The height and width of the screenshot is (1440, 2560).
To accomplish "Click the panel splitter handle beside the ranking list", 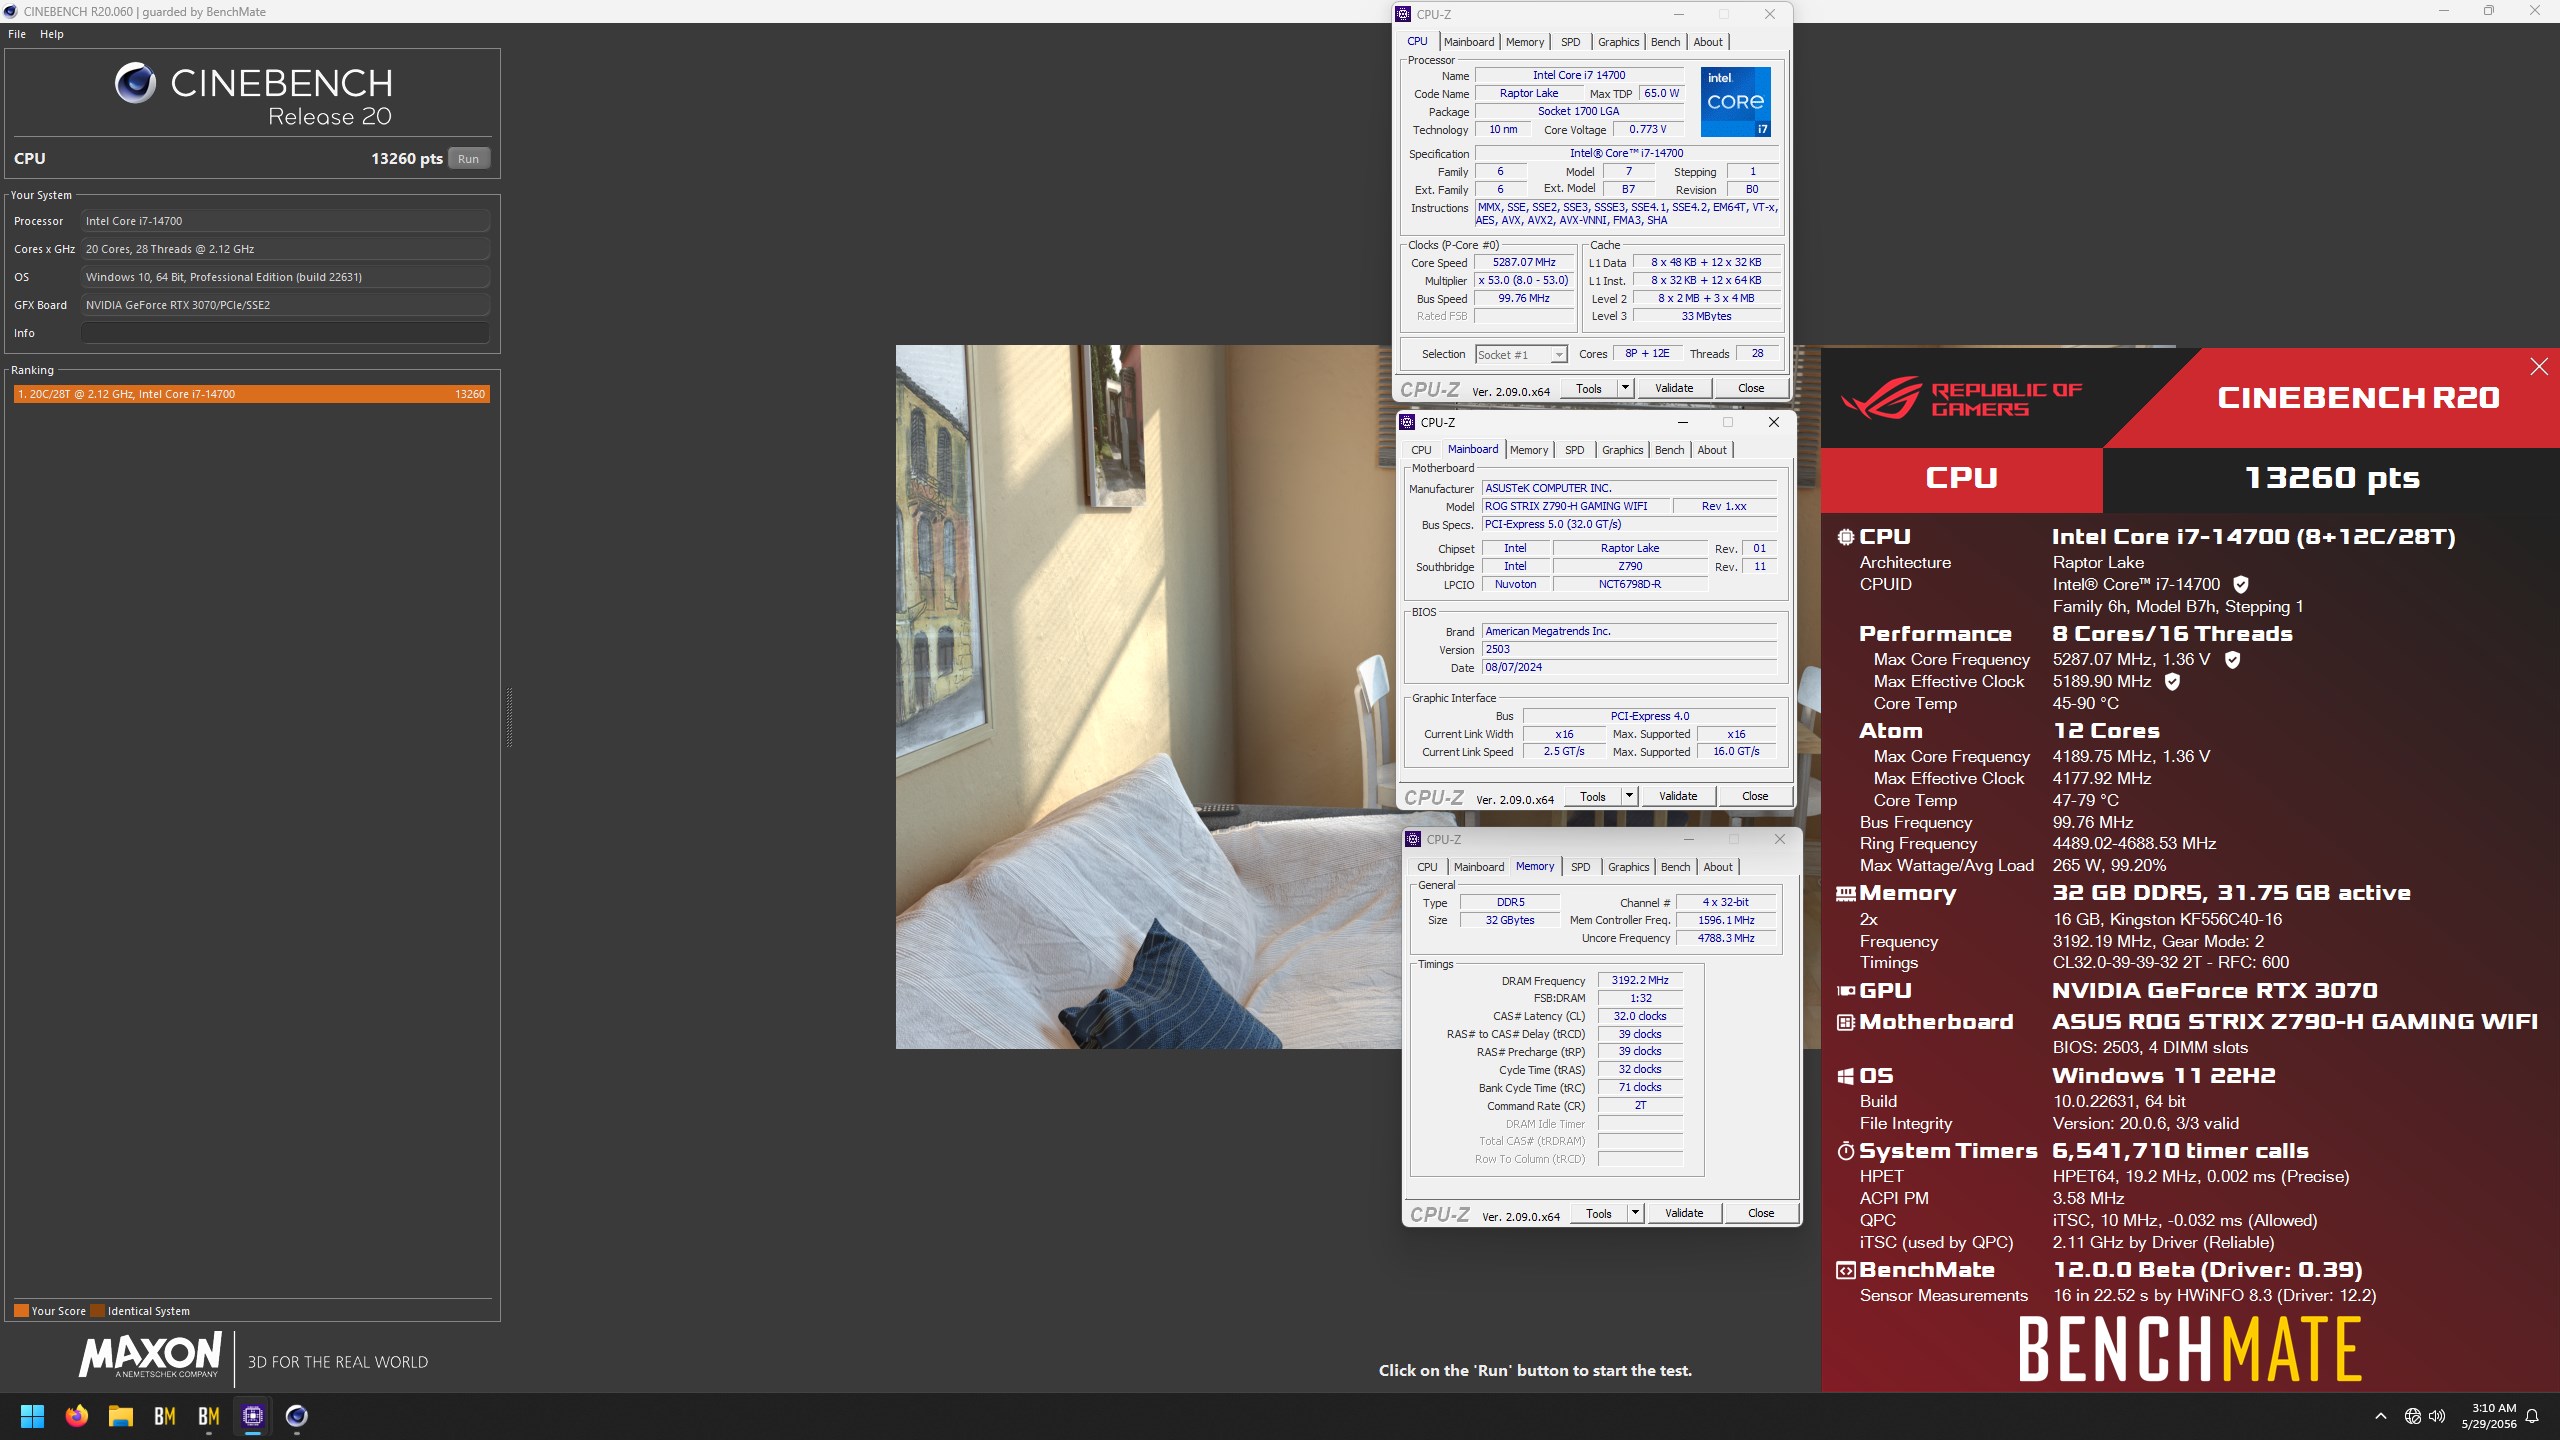I will pyautogui.click(x=509, y=717).
